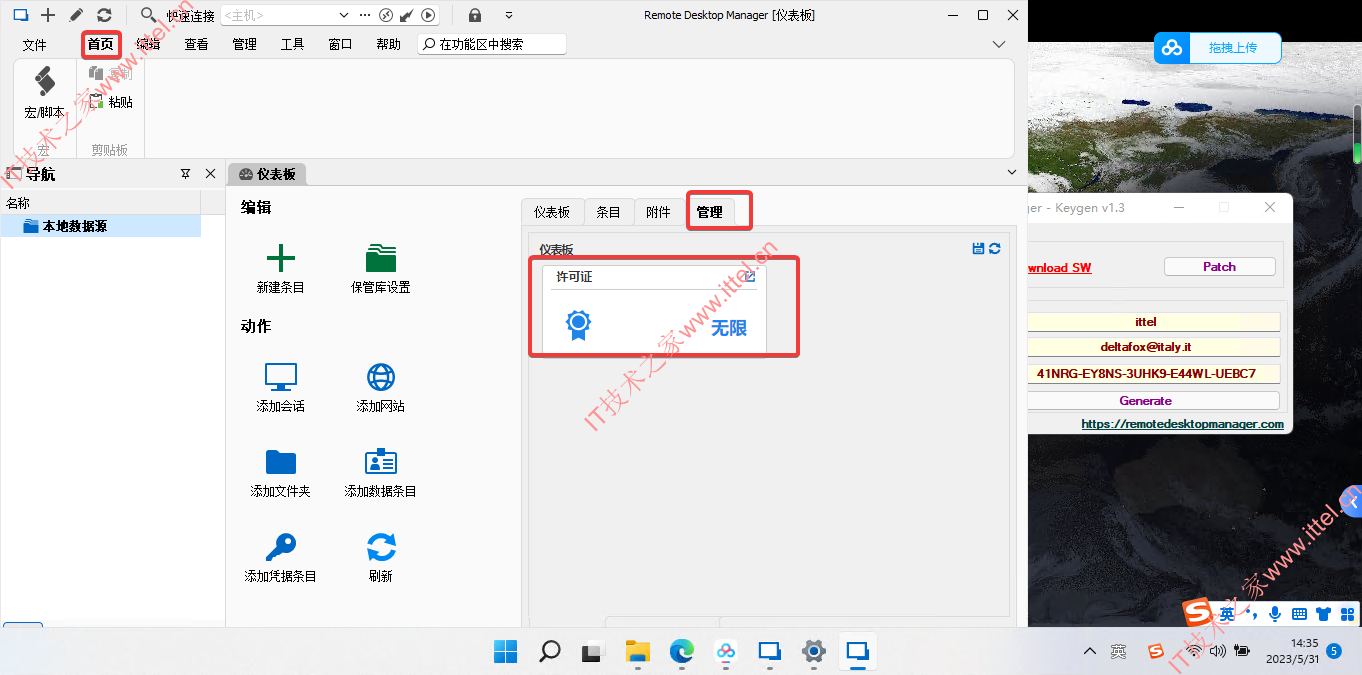
Task: Open the Window (窗口) ribbon tab
Action: tap(340, 44)
